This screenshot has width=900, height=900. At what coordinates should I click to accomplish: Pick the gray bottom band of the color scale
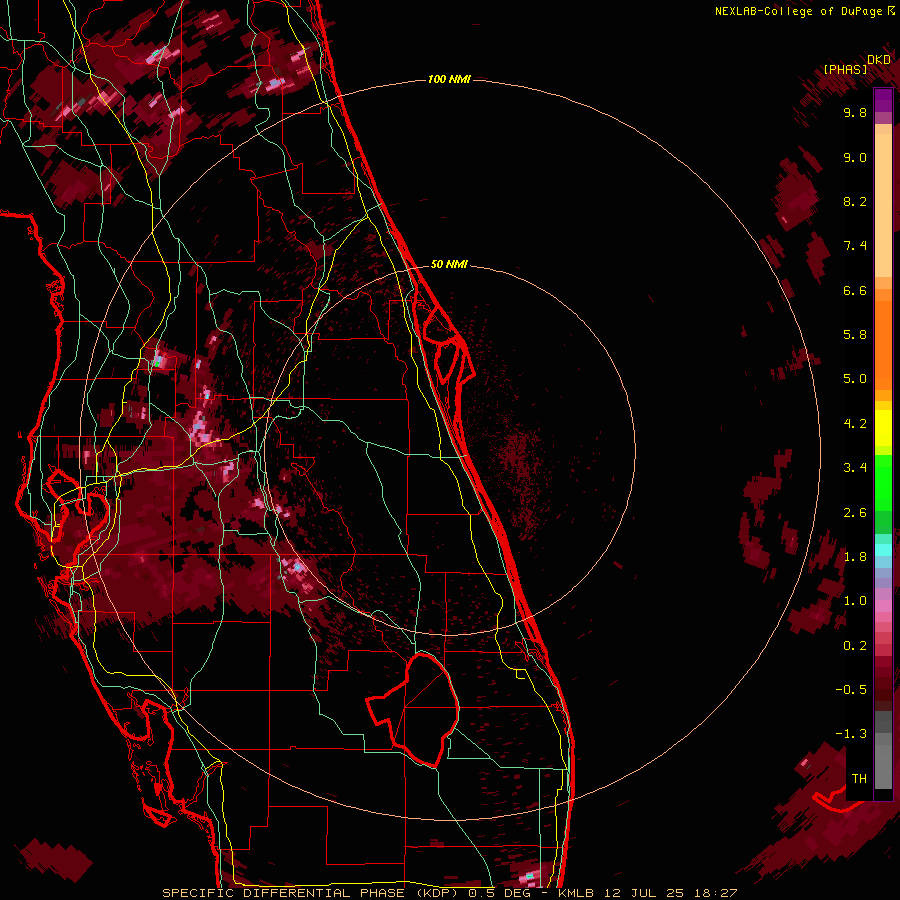pyautogui.click(x=883, y=766)
